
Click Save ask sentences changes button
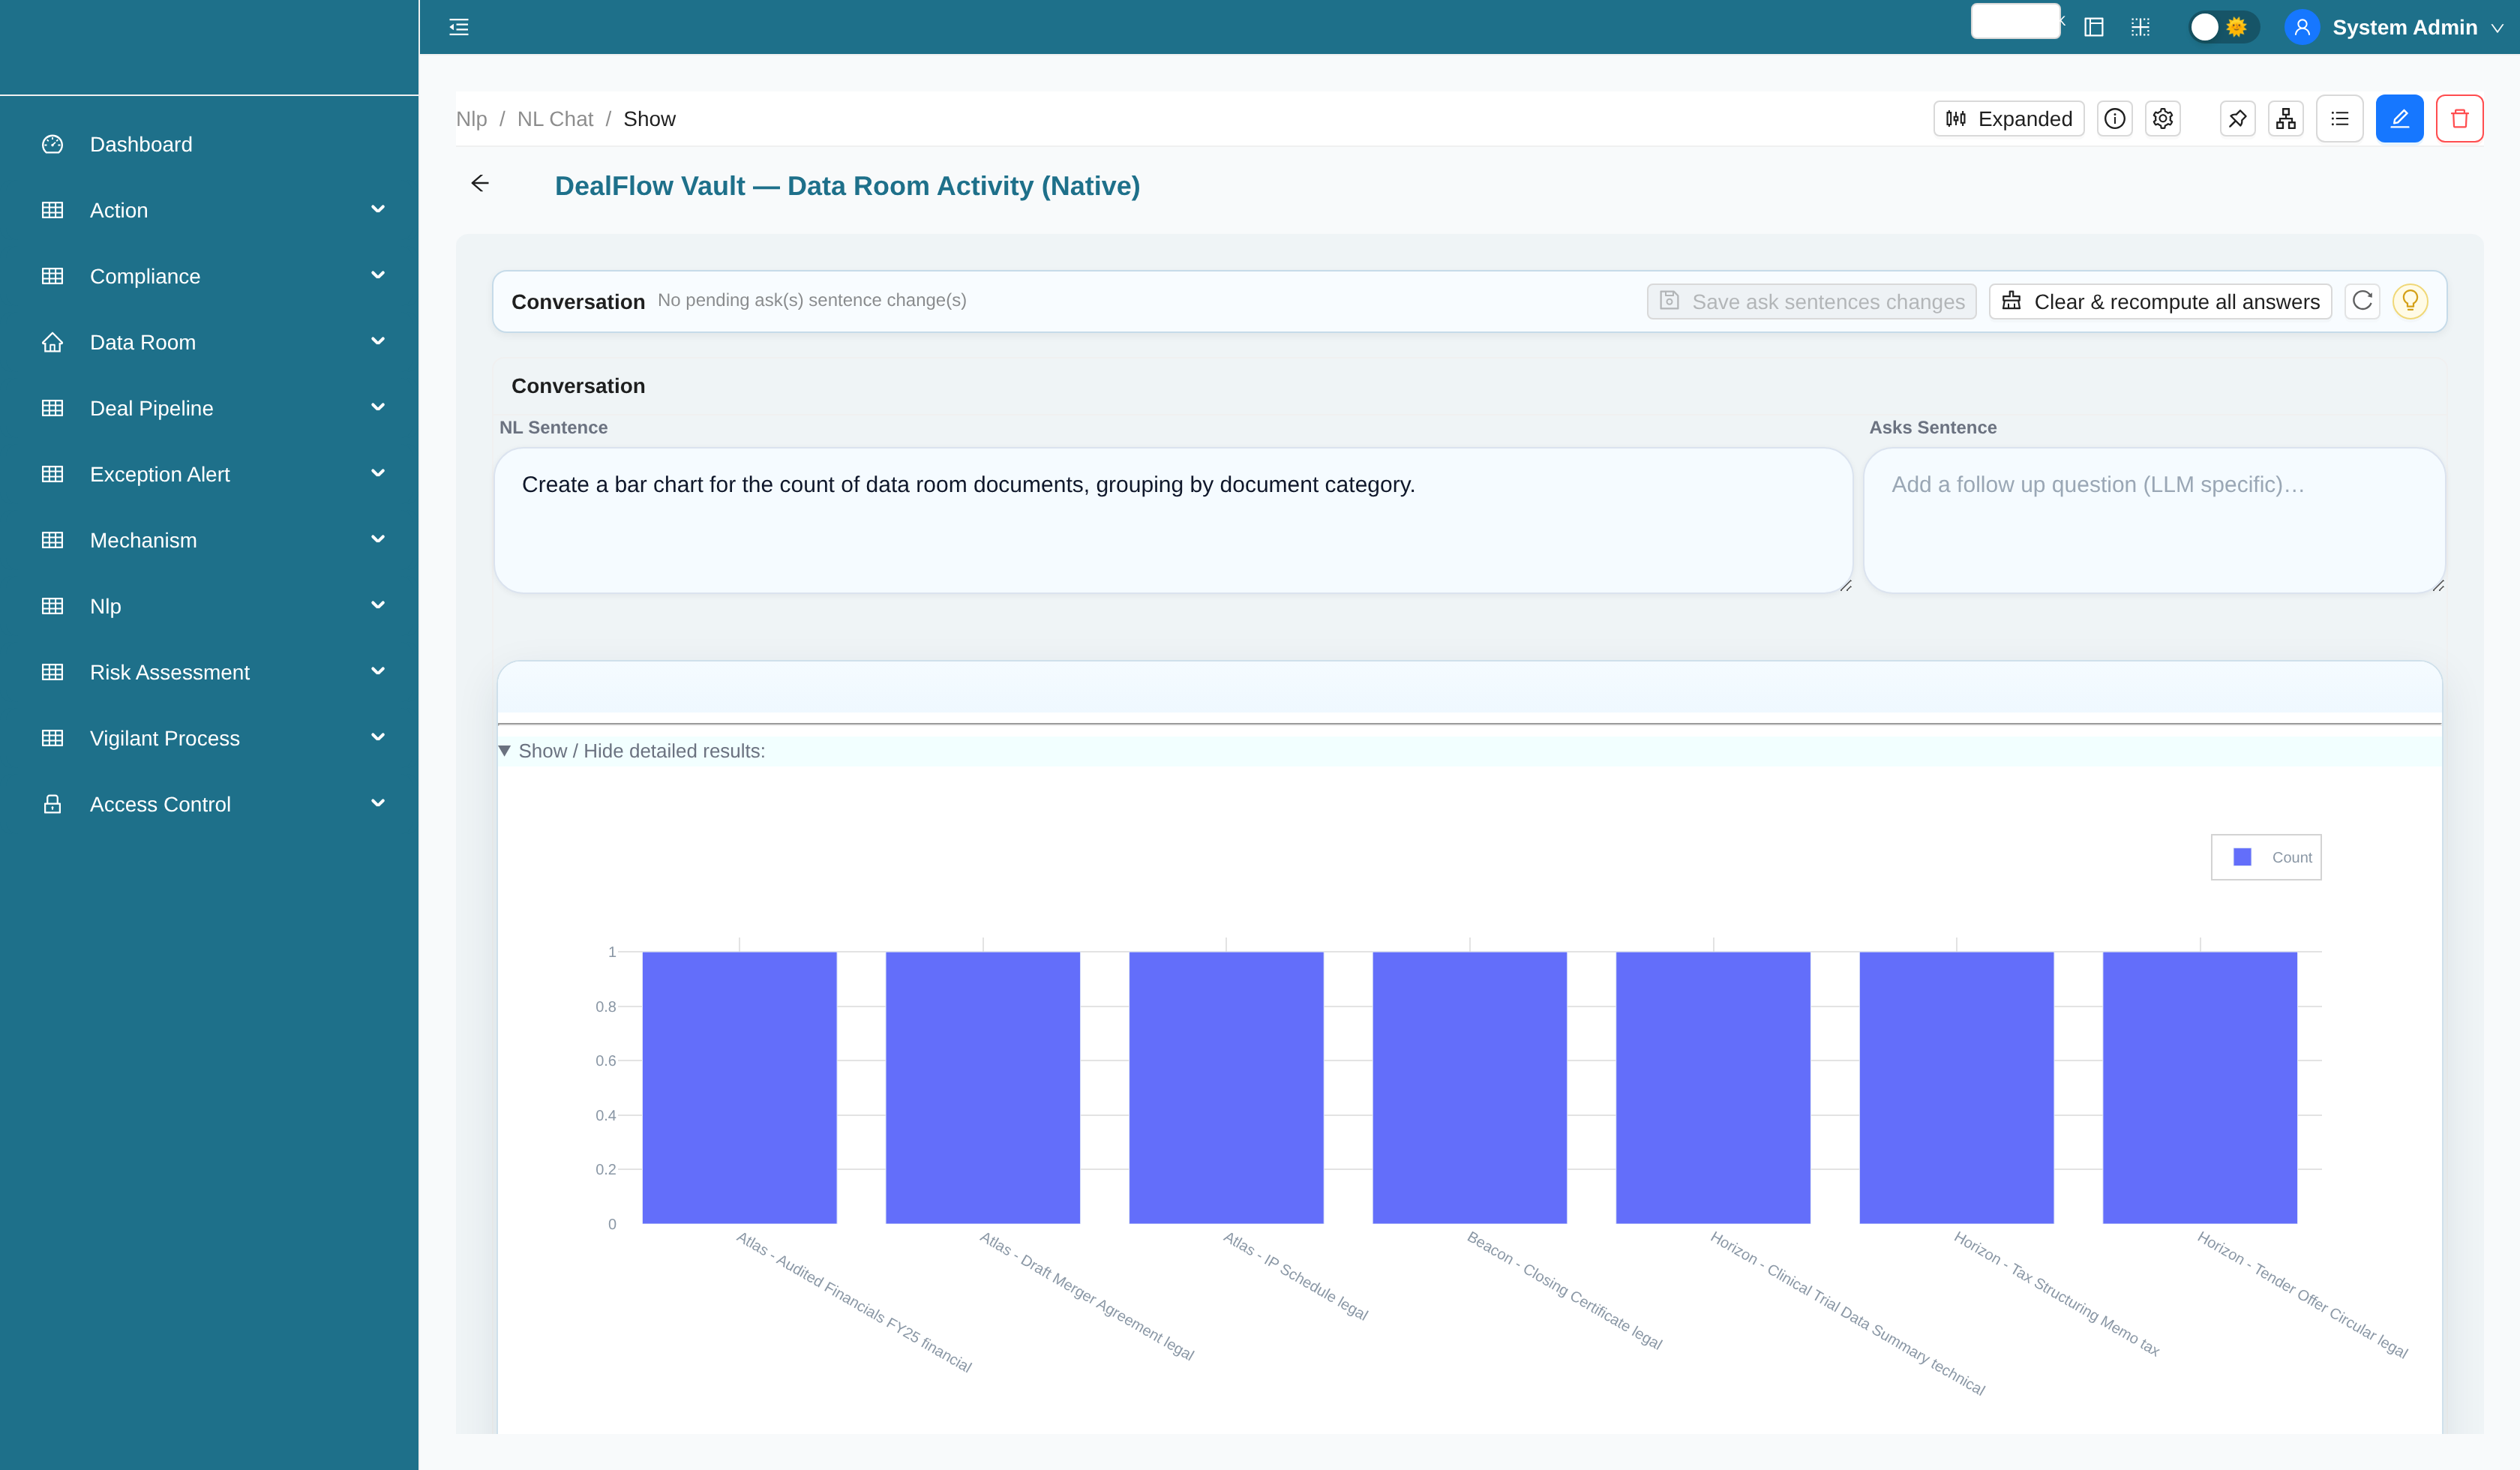(1812, 301)
